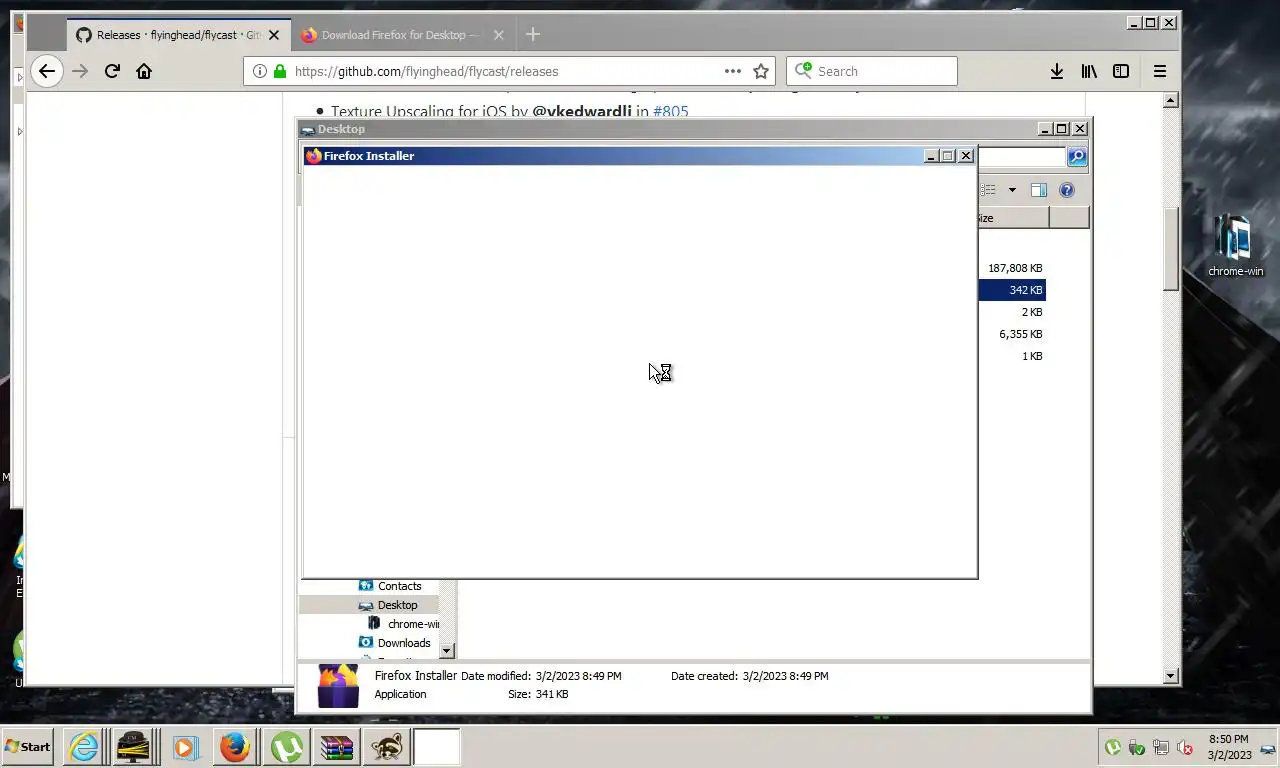
Task: Open Firefox downloads panel
Action: (1056, 71)
